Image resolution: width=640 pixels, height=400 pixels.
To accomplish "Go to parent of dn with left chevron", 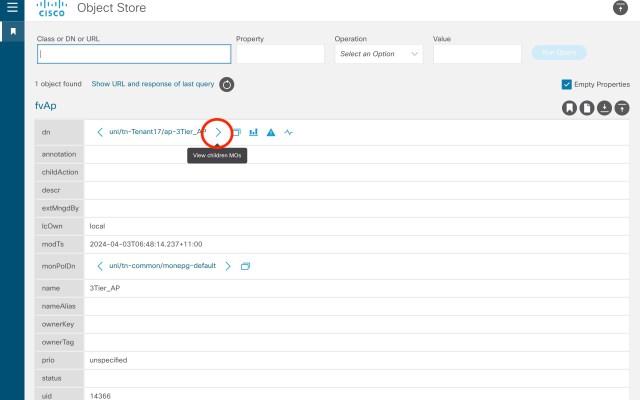I will (100, 132).
